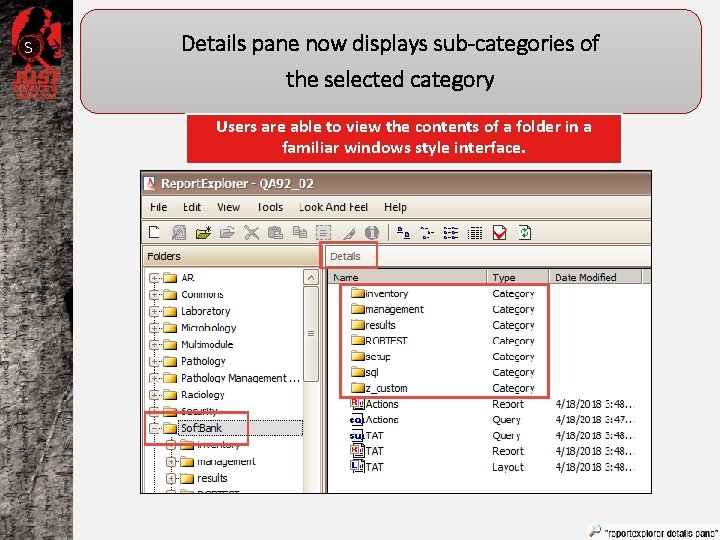Image resolution: width=720 pixels, height=540 pixels.
Task: Collapse the SoftBank folder node
Action: (154, 428)
